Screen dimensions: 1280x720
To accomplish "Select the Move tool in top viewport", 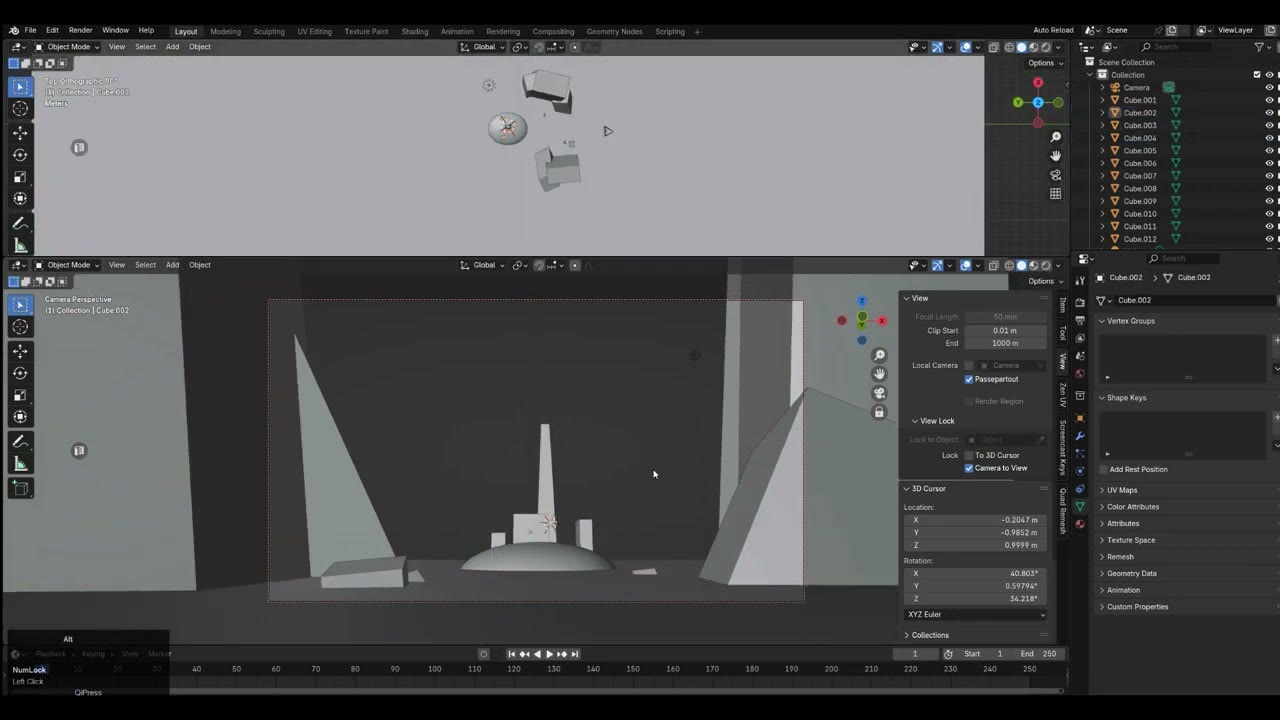I will [x=20, y=133].
